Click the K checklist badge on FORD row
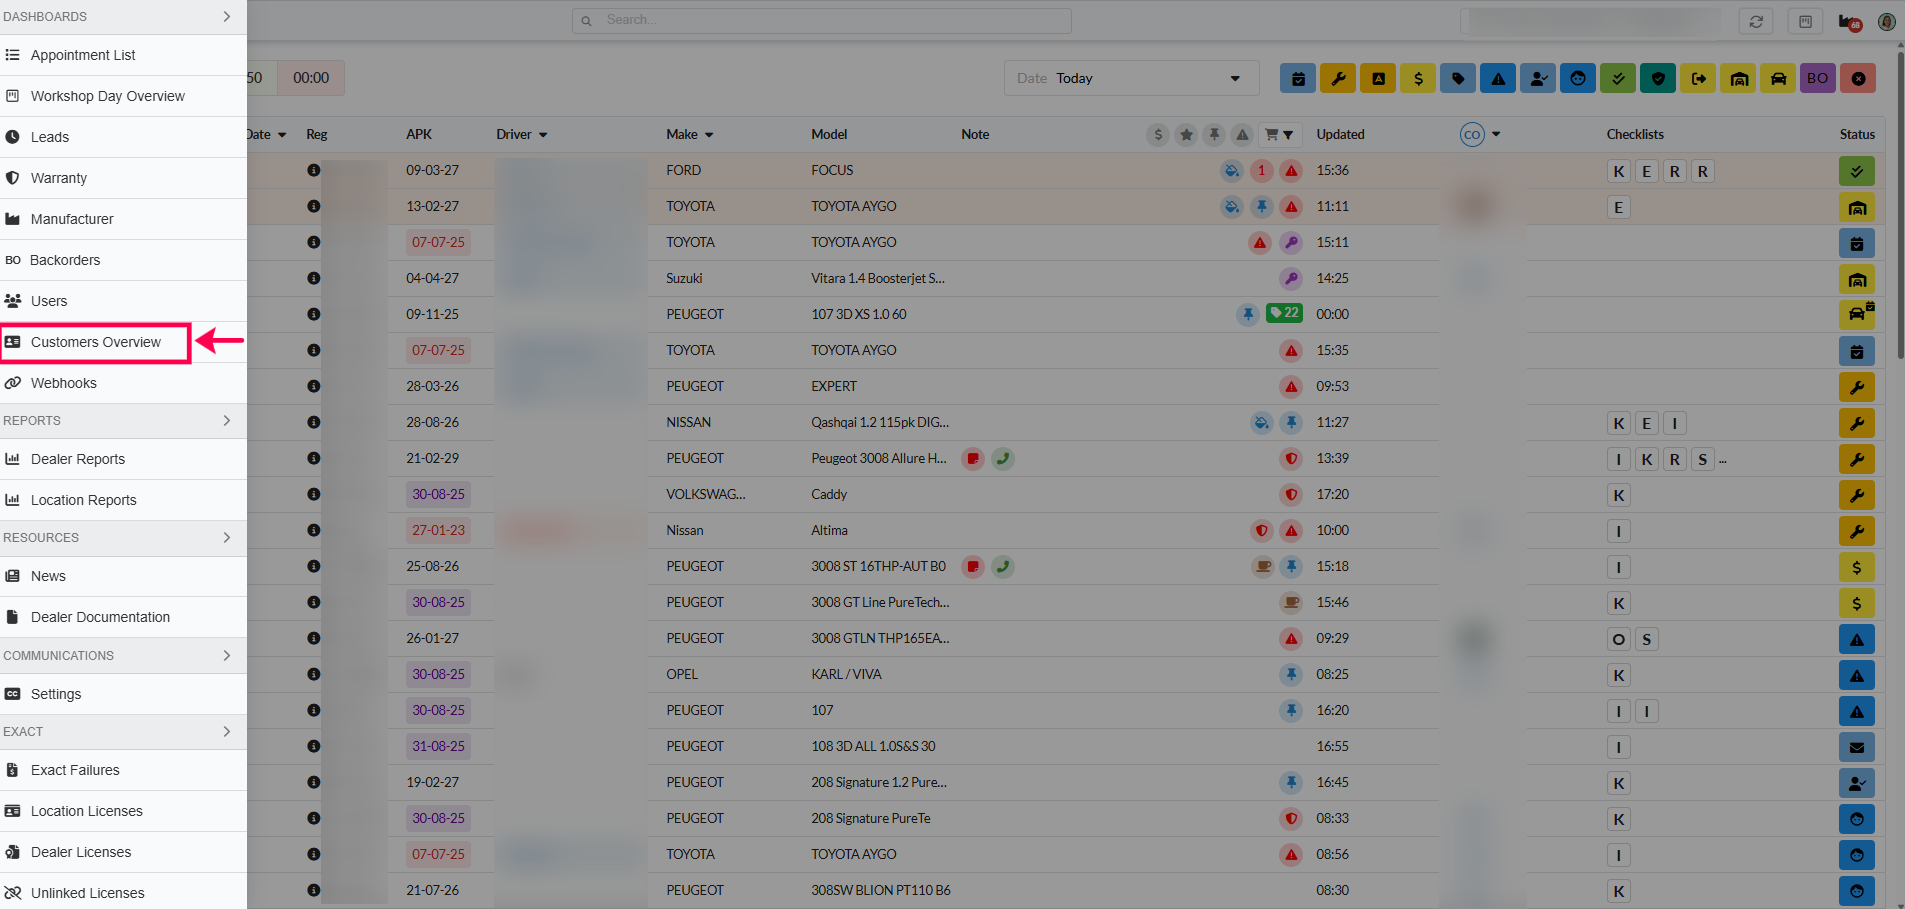The height and width of the screenshot is (909, 1905). coord(1618,171)
